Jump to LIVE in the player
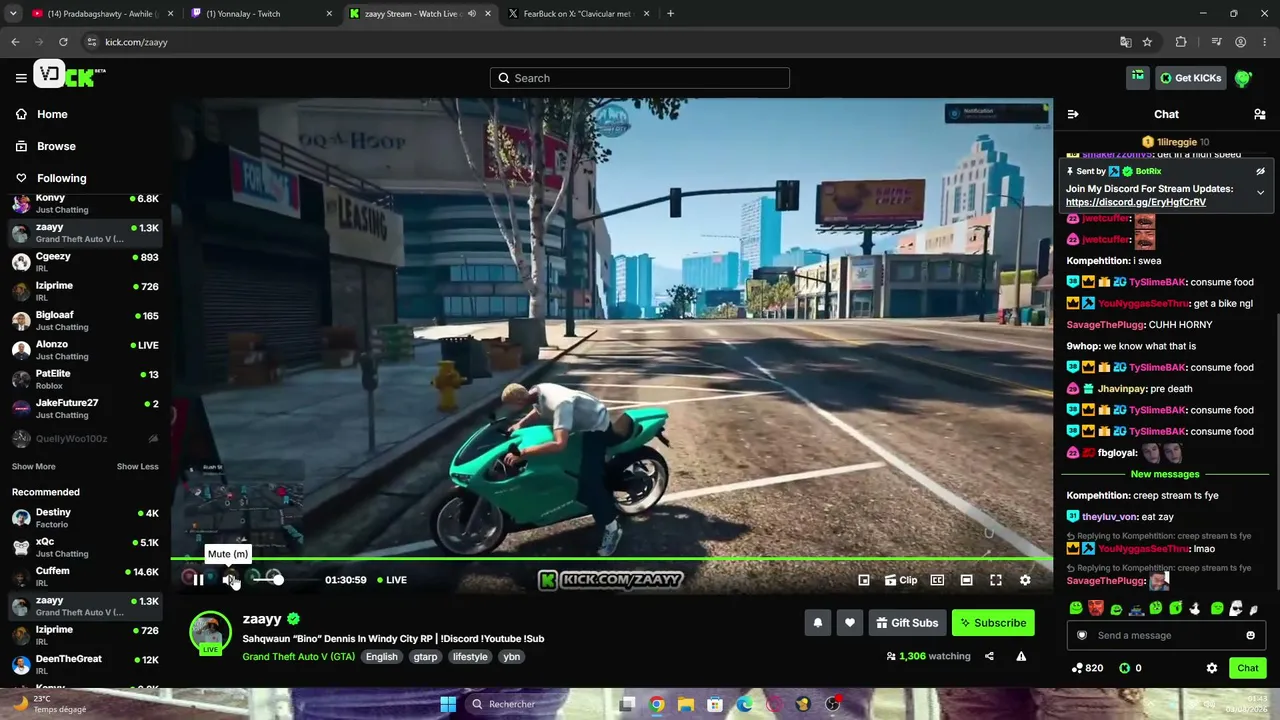The width and height of the screenshot is (1280, 720). point(392,580)
